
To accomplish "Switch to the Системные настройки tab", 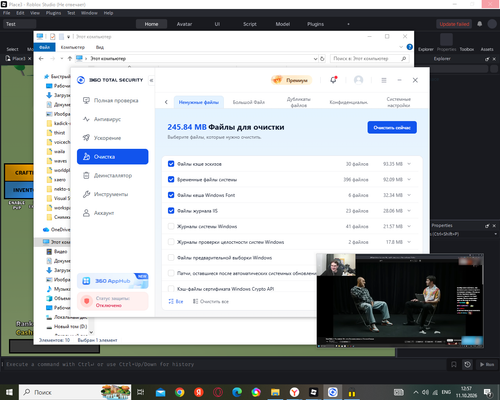I will 399,102.
